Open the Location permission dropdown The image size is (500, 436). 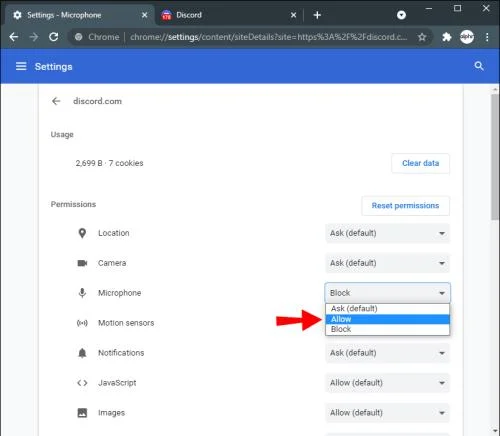[387, 233]
